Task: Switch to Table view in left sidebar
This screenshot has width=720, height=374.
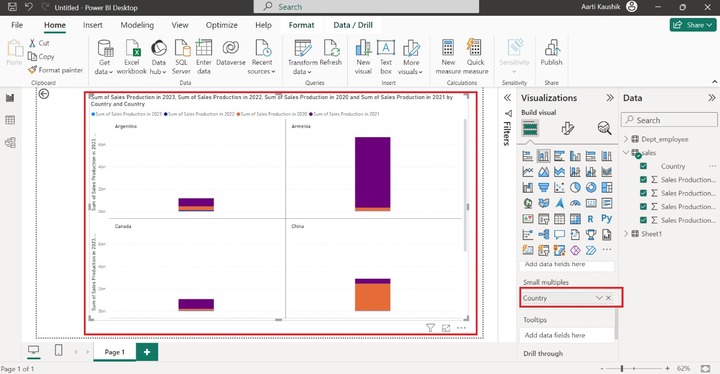Action: [10, 120]
